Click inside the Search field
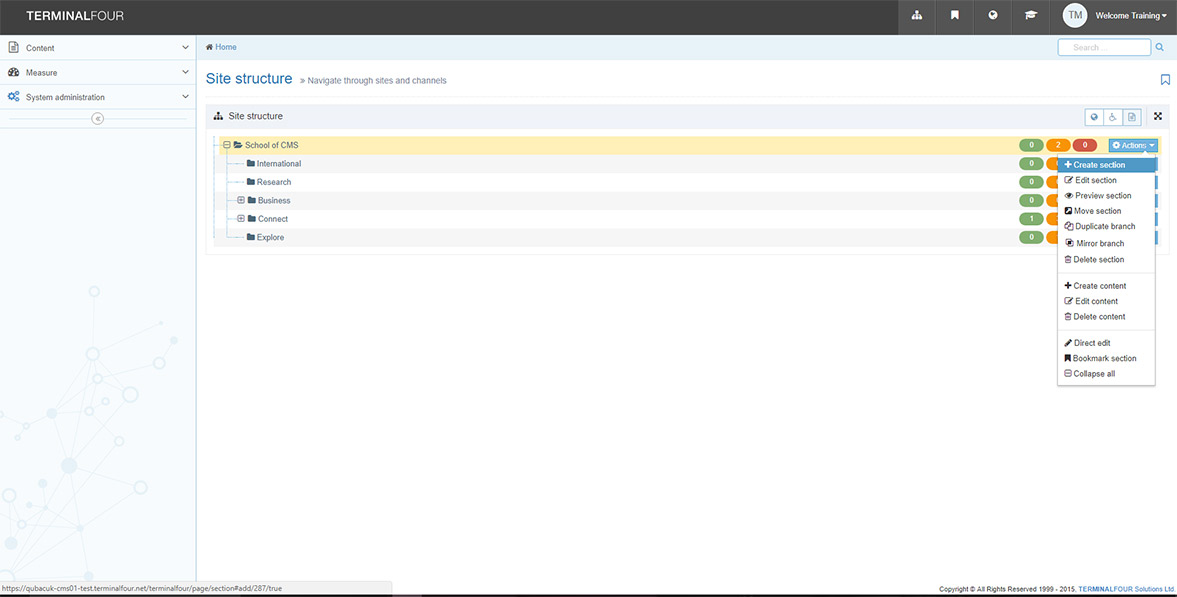1177x597 pixels. coord(1104,46)
